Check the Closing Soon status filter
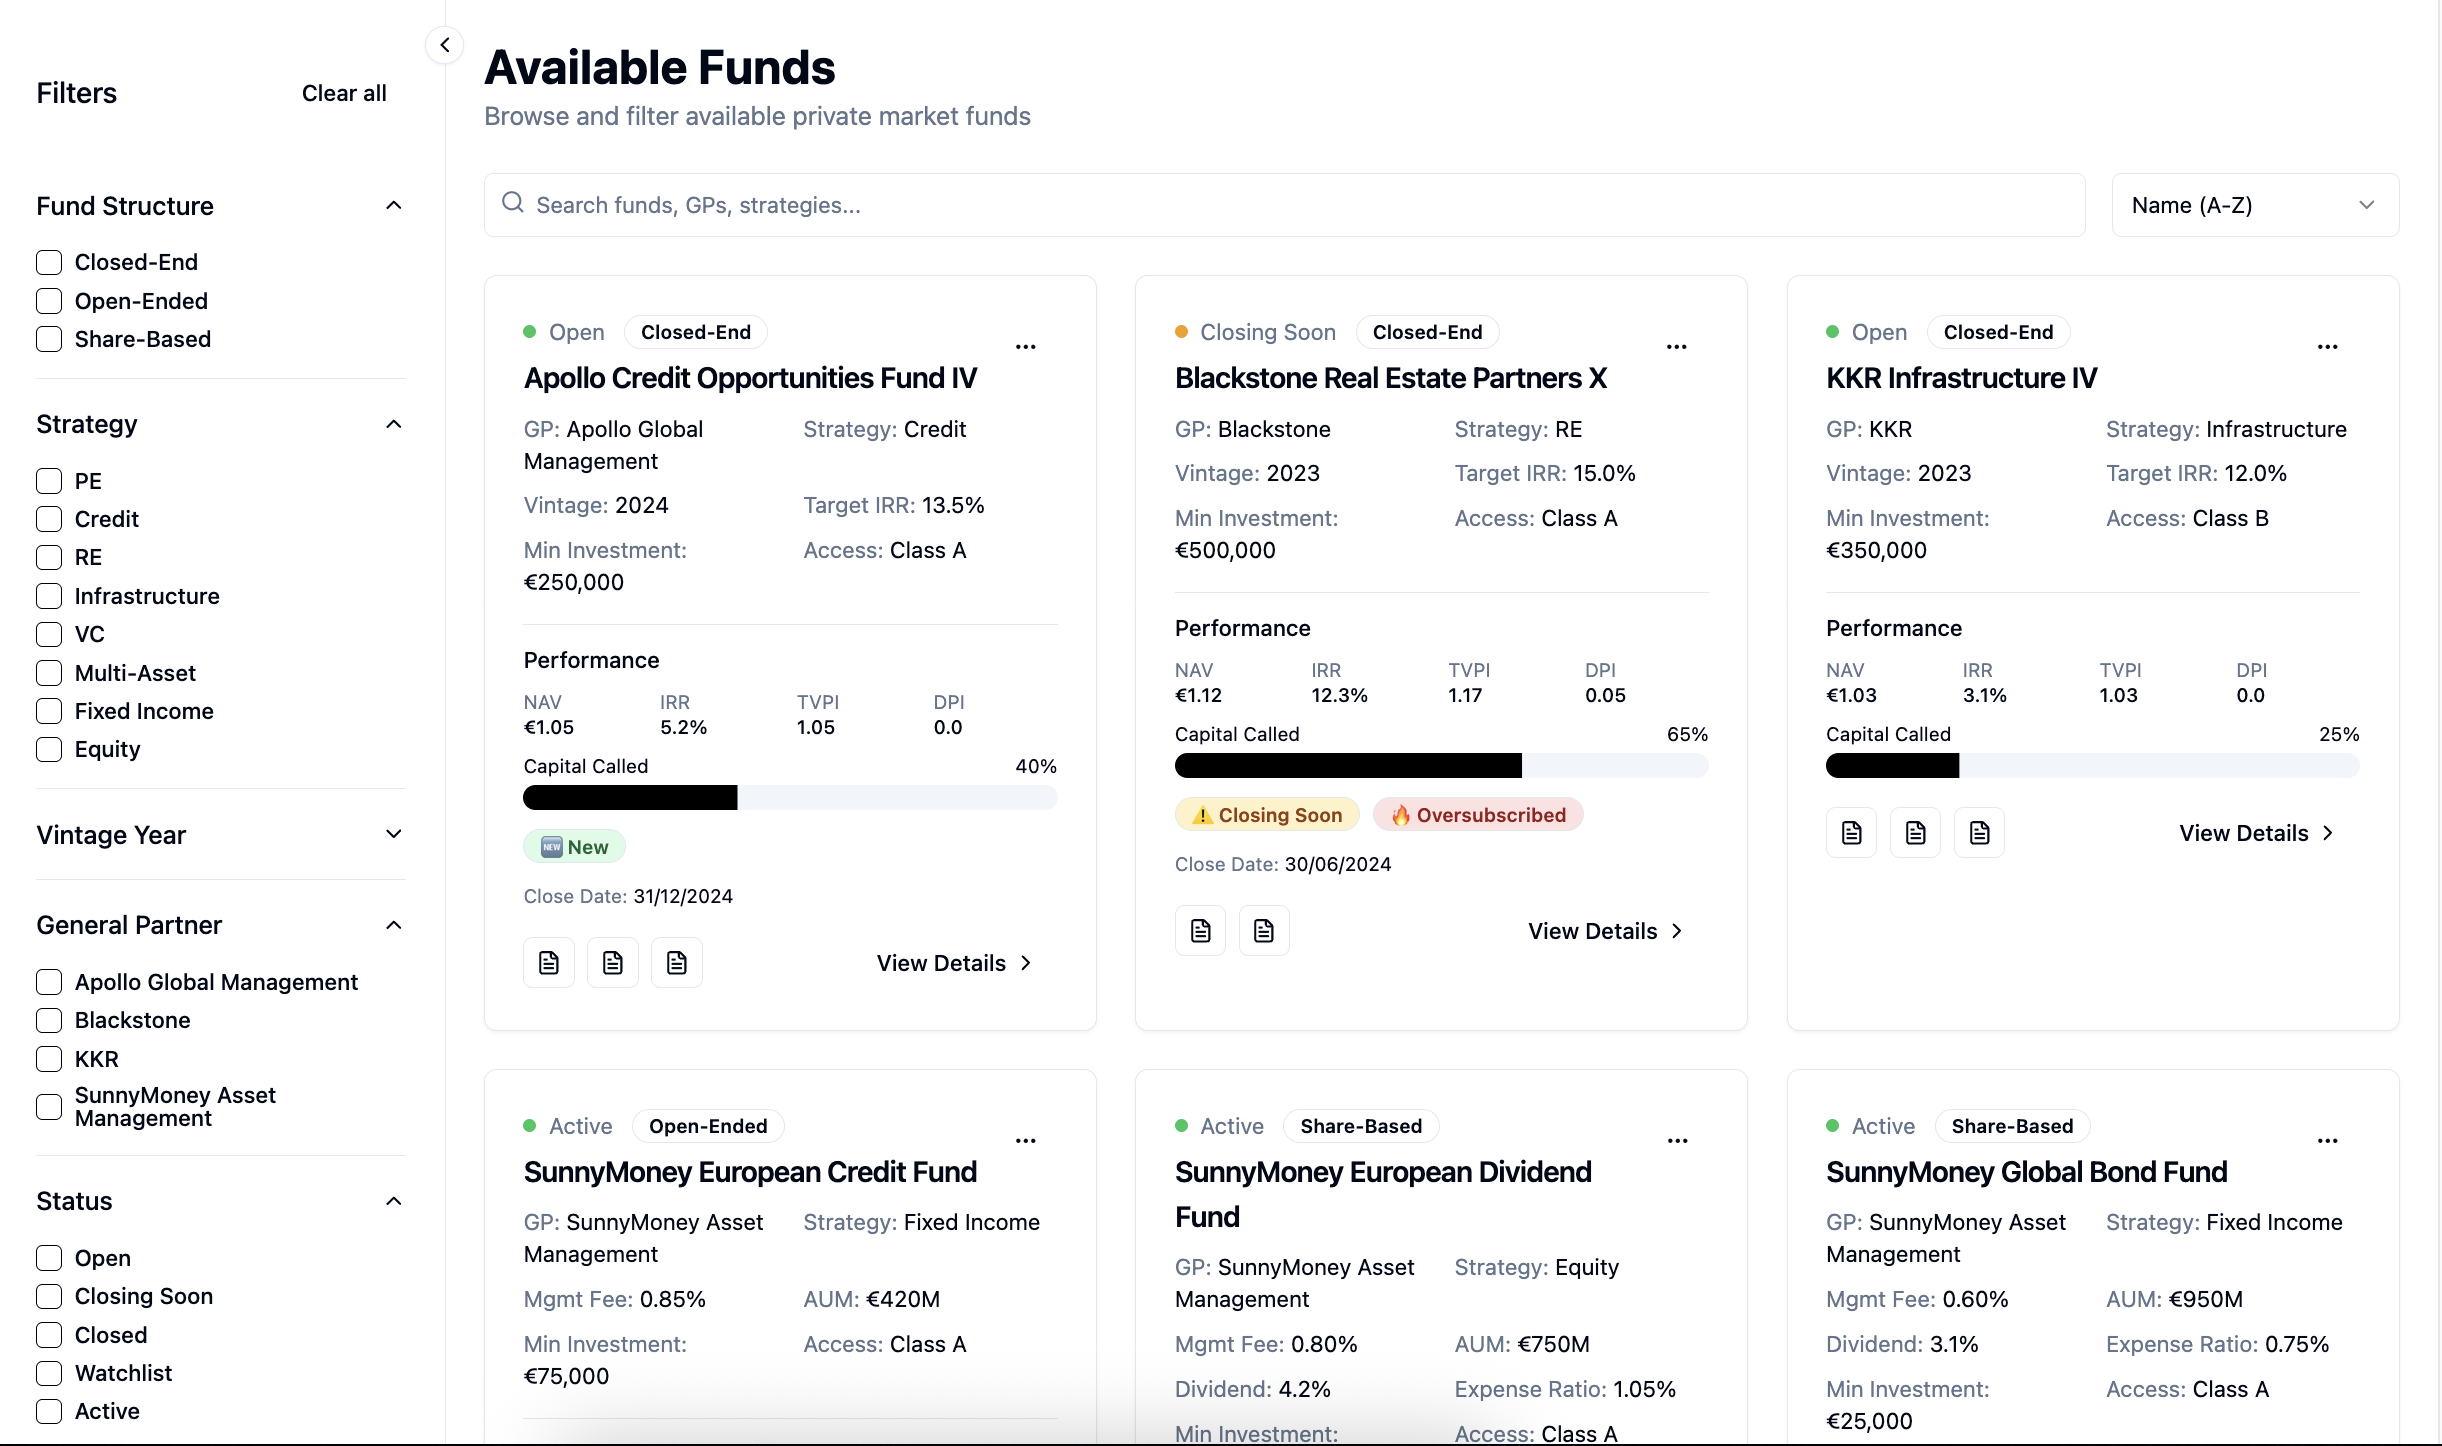2442x1446 pixels. pos(49,1296)
